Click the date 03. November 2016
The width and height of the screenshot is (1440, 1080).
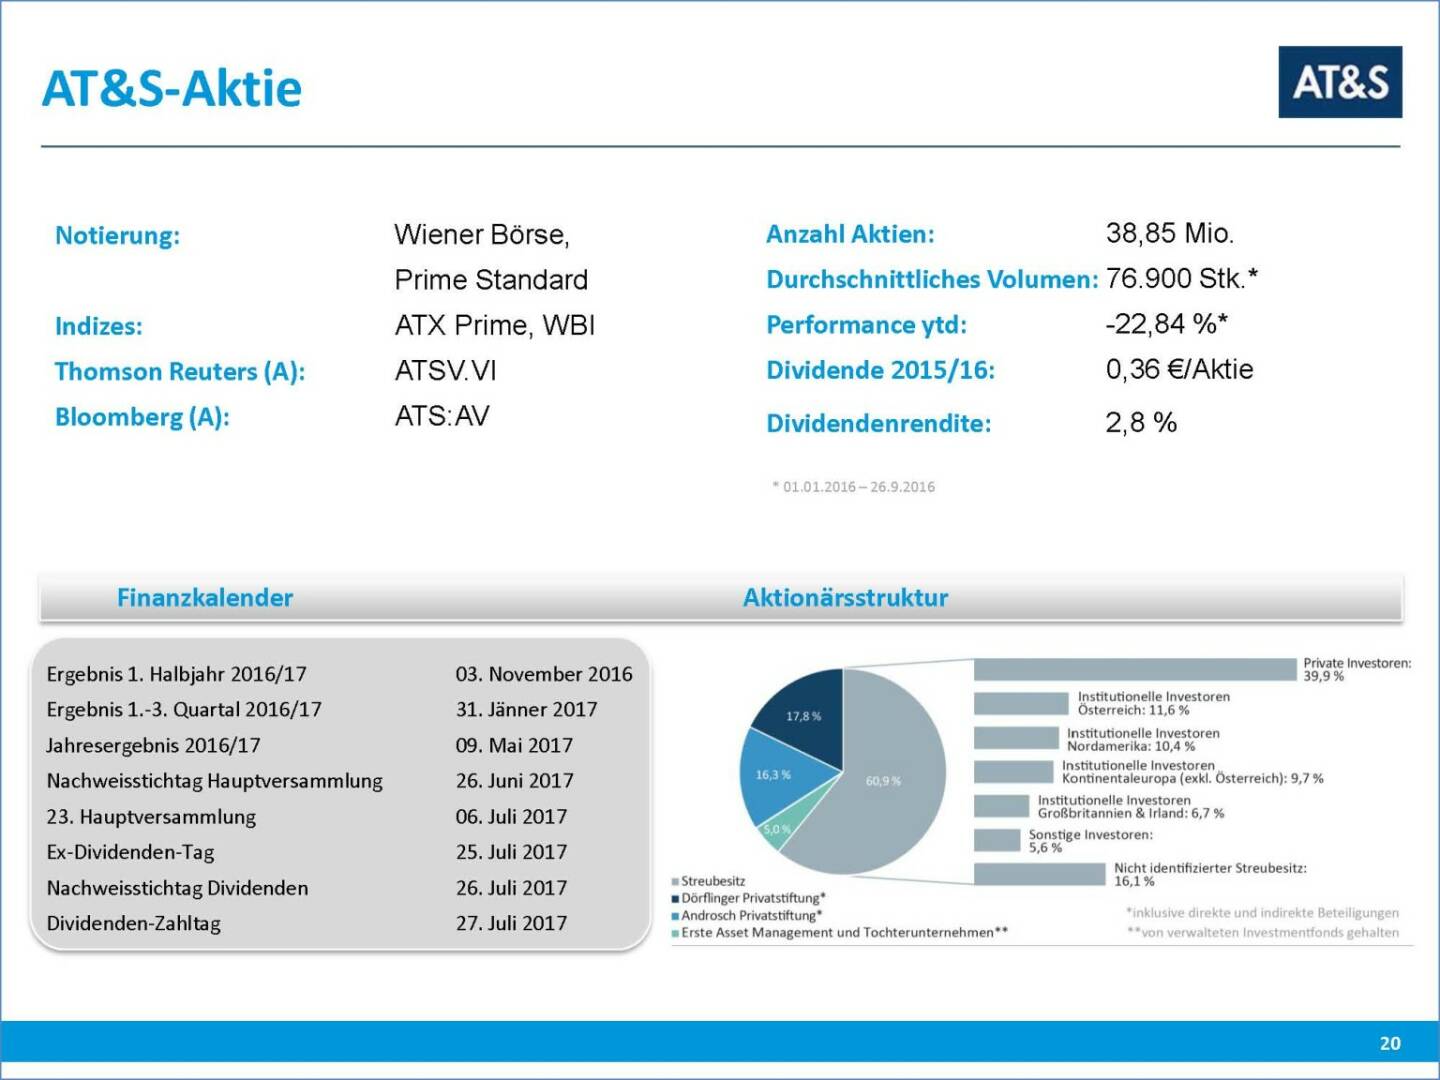coord(544,675)
